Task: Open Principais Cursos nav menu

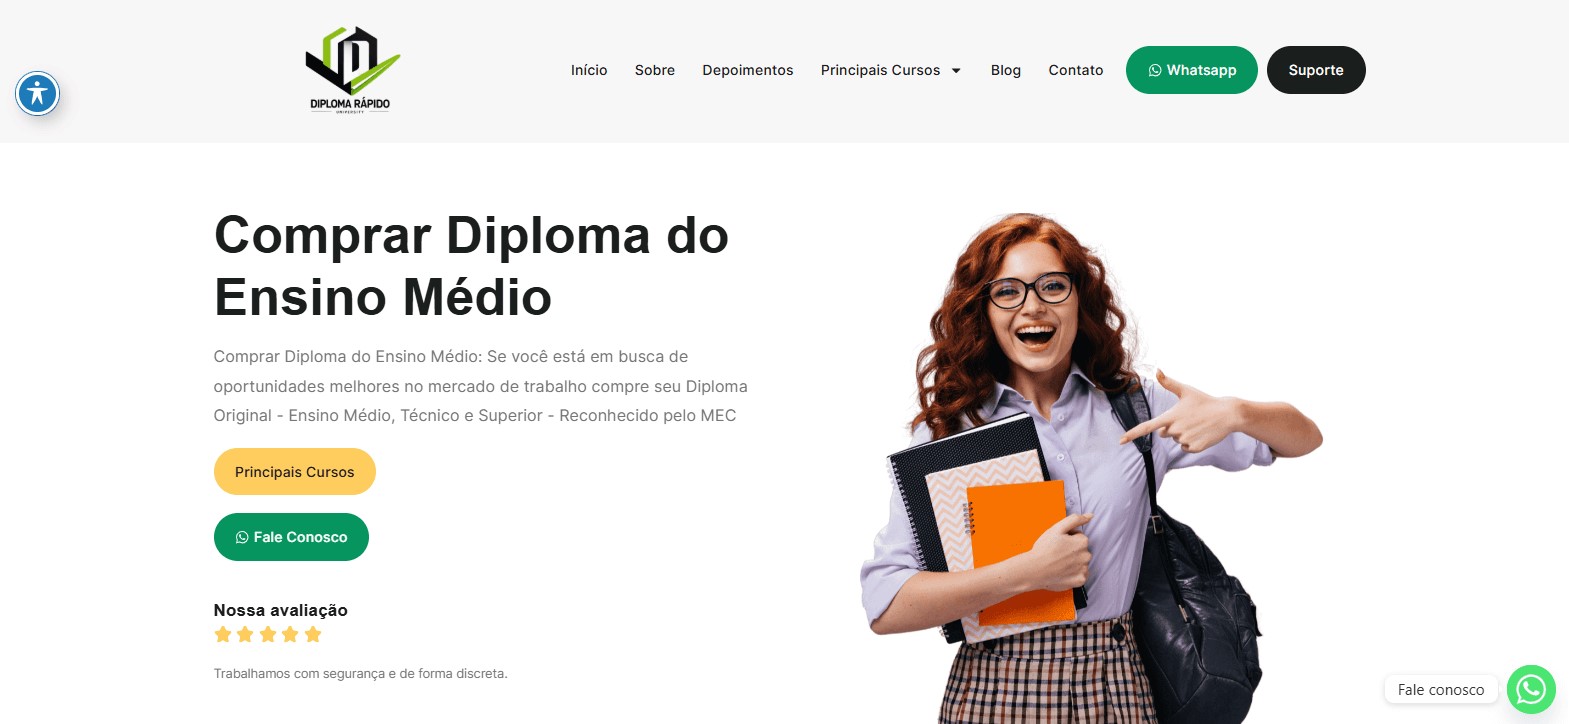Action: tap(881, 70)
